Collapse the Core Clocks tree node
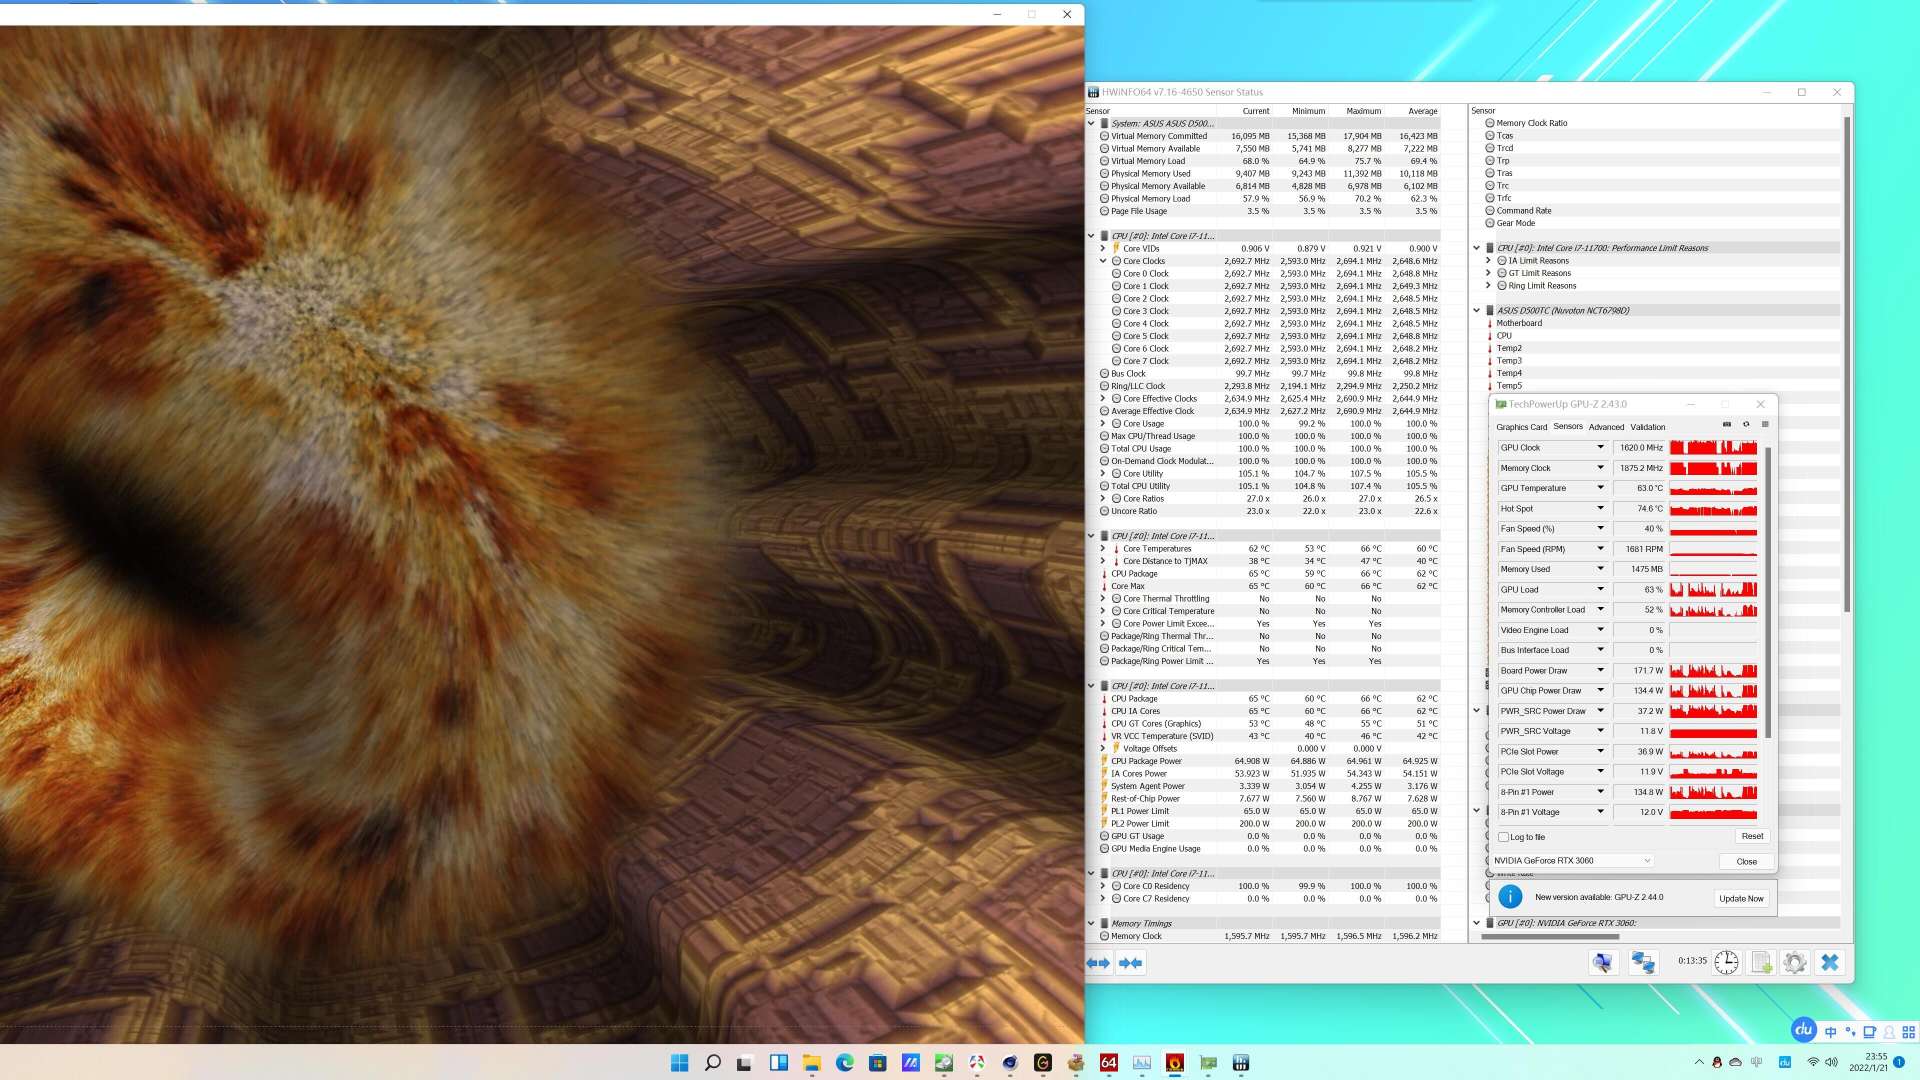 click(x=1103, y=261)
